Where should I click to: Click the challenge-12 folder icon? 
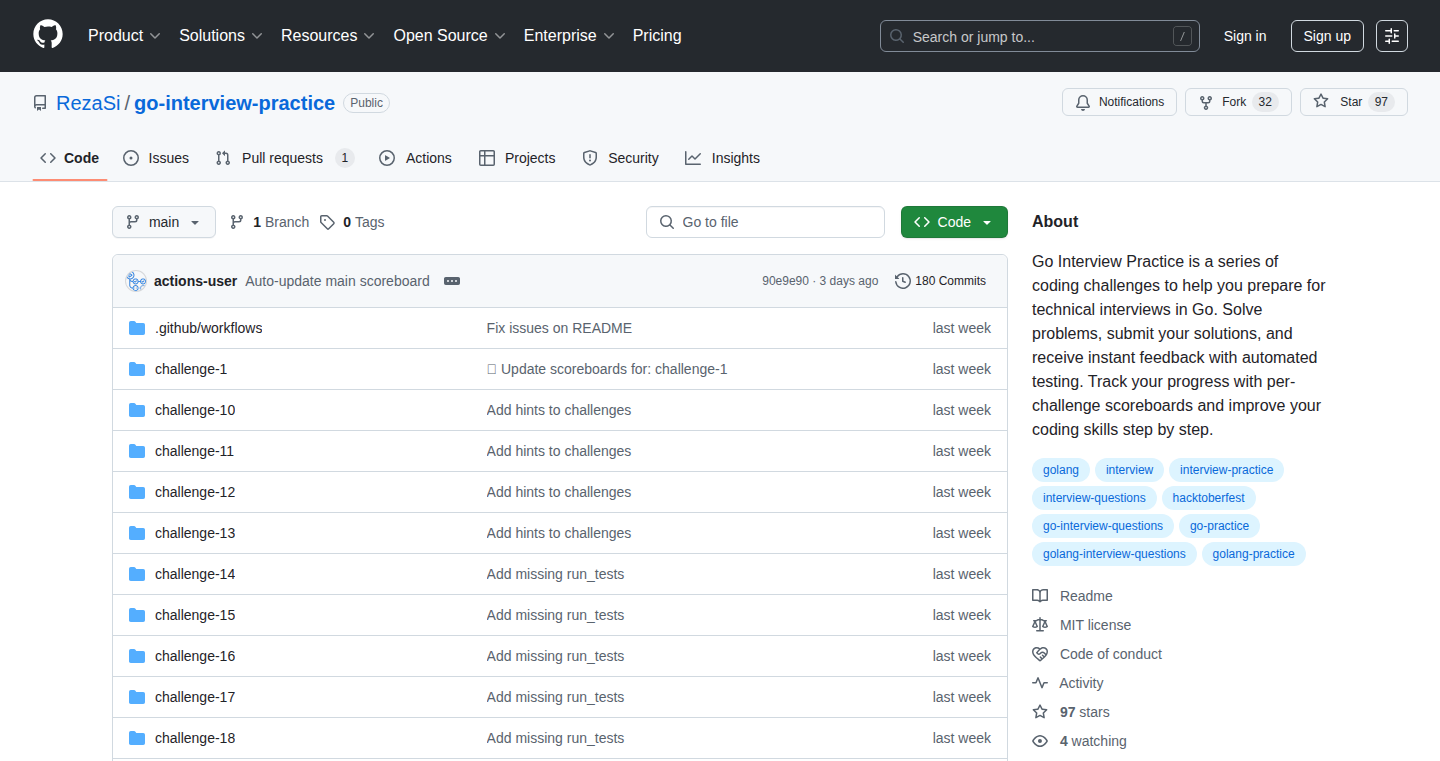137,492
